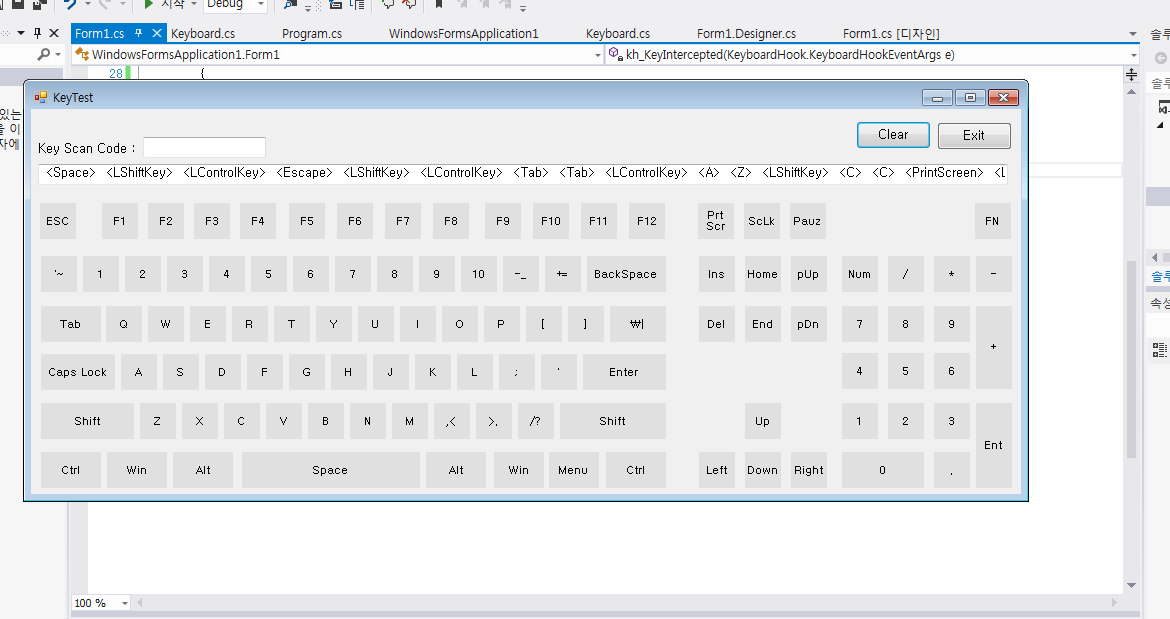Click the green Start debugging arrow
The width and height of the screenshot is (1170, 619).
point(148,4)
